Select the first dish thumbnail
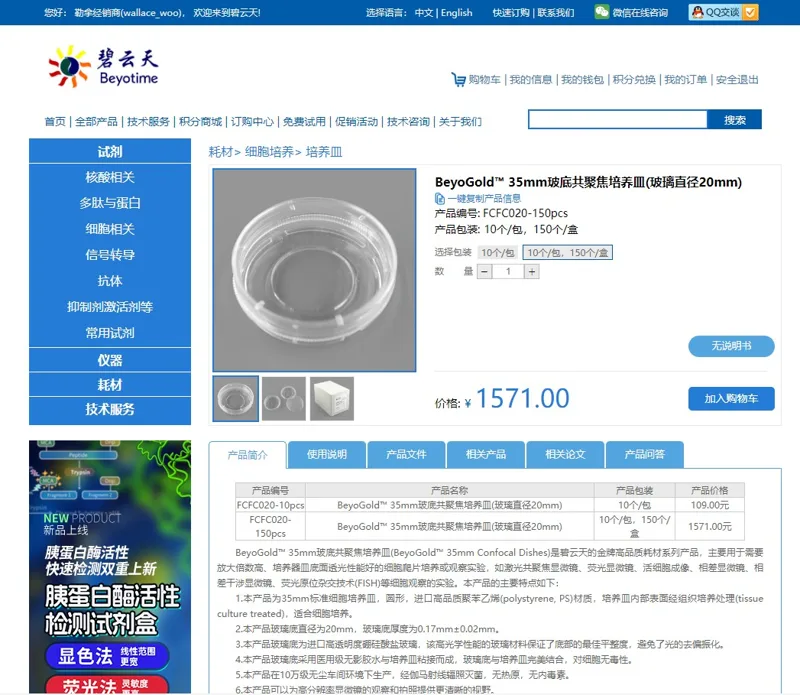The width and height of the screenshot is (800, 695). [236, 399]
